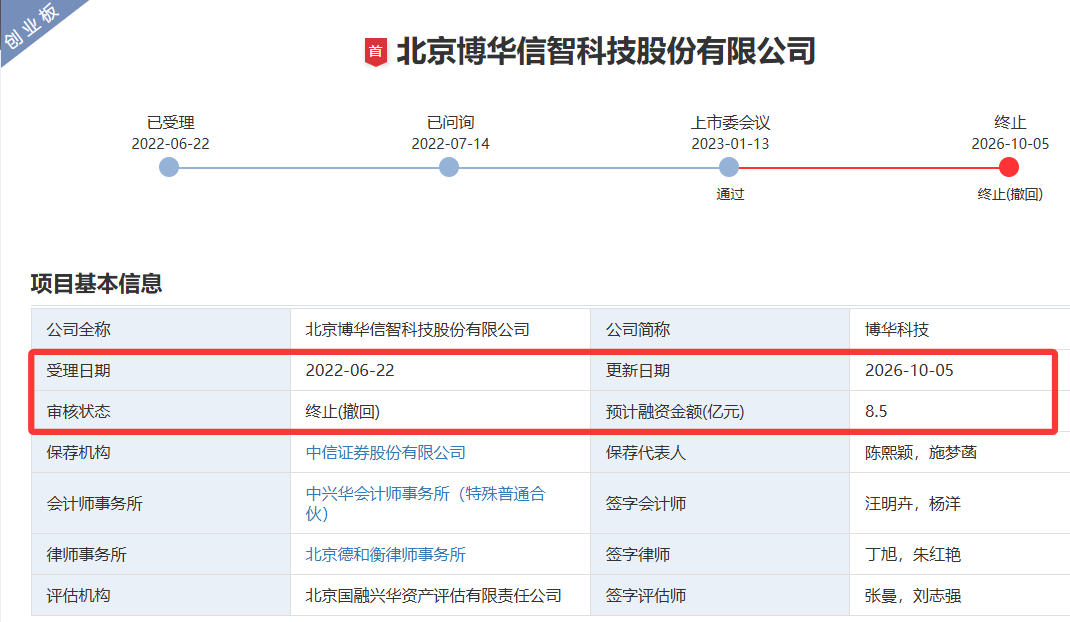Click the 会计师事务所 label cell
Image resolution: width=1070 pixels, height=622 pixels.
click(x=161, y=503)
